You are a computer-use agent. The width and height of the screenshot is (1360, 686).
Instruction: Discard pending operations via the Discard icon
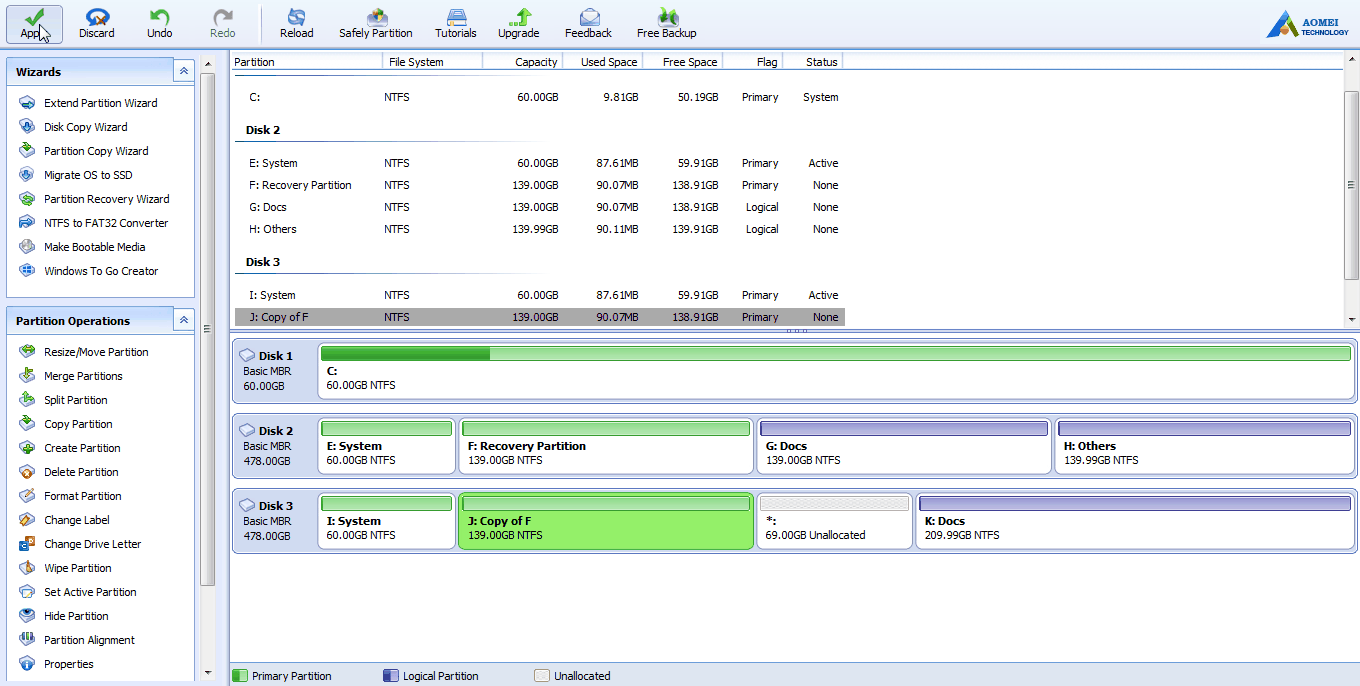(97, 22)
